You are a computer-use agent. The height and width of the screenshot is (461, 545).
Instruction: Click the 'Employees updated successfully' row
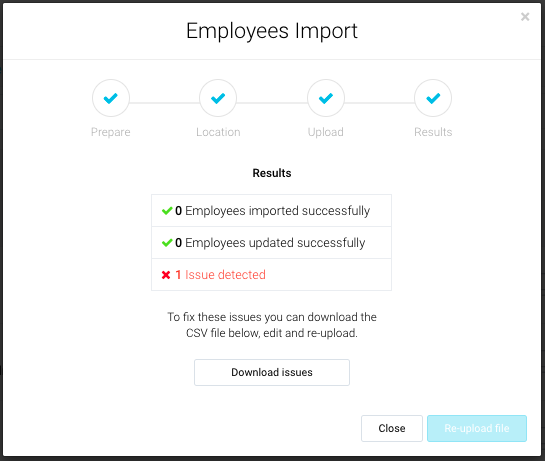pos(271,243)
